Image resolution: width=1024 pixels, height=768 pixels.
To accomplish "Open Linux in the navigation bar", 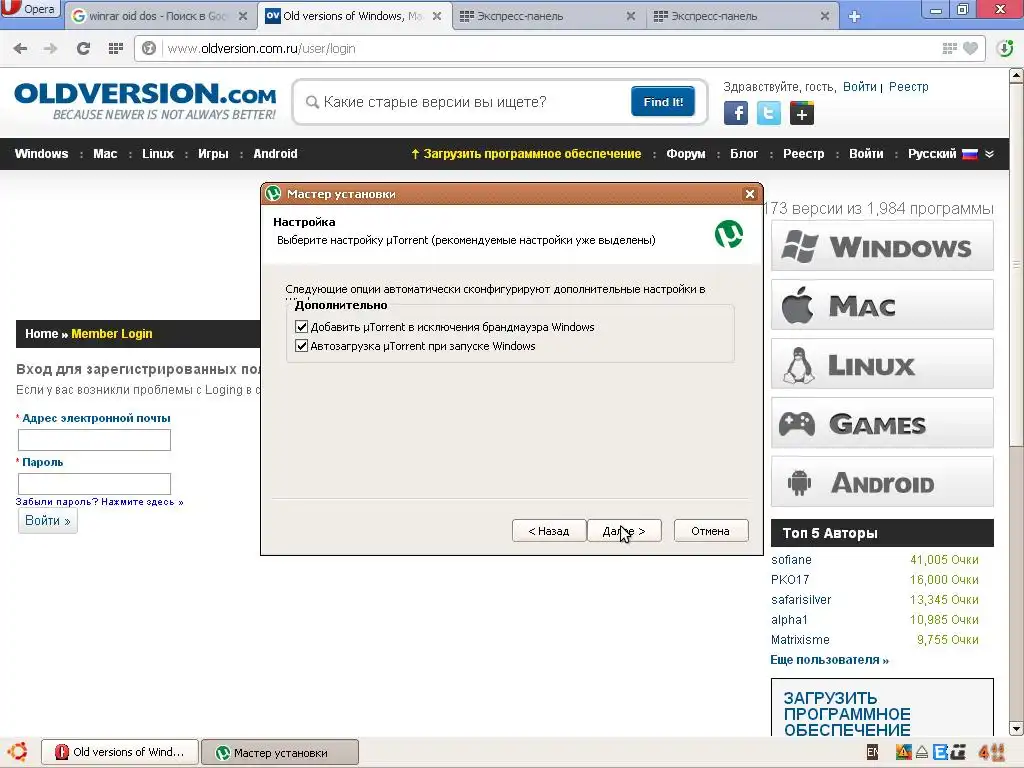I will pyautogui.click(x=158, y=154).
